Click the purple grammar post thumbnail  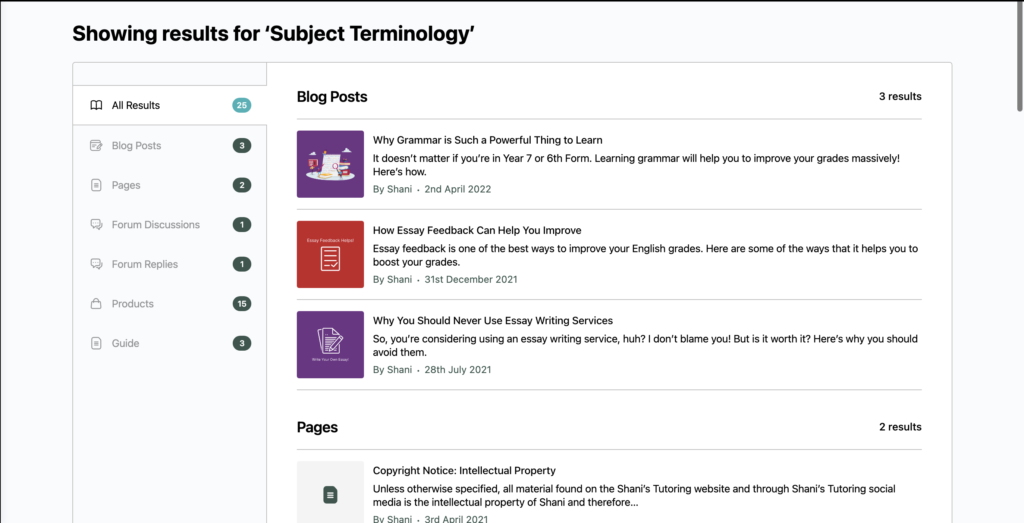pyautogui.click(x=330, y=164)
